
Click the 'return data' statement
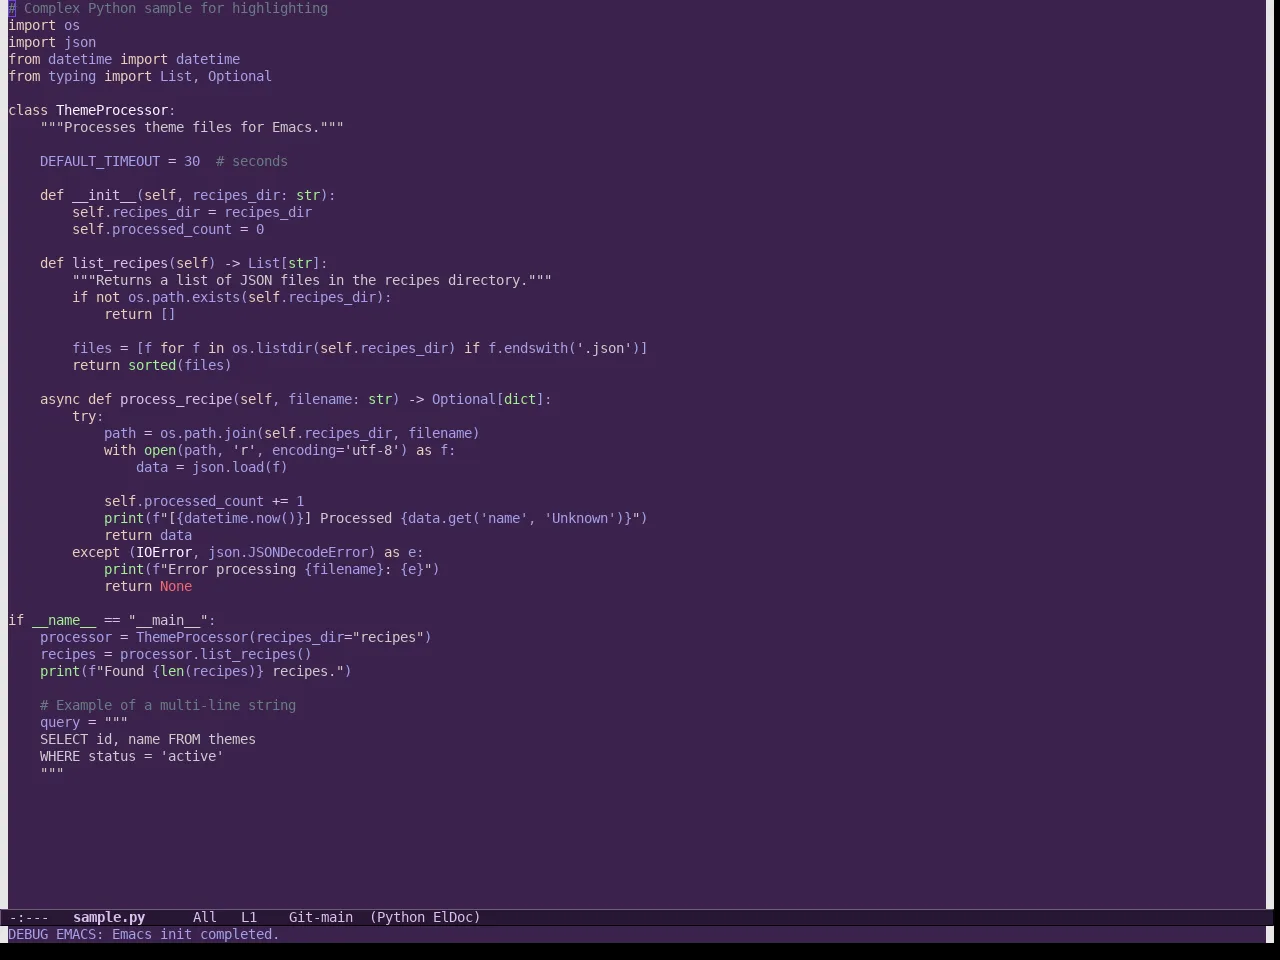[148, 535]
